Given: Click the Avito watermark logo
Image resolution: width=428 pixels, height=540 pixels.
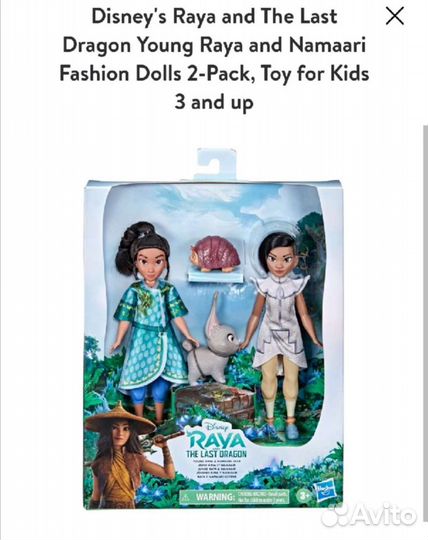Looking at the screenshot, I should point(368,516).
